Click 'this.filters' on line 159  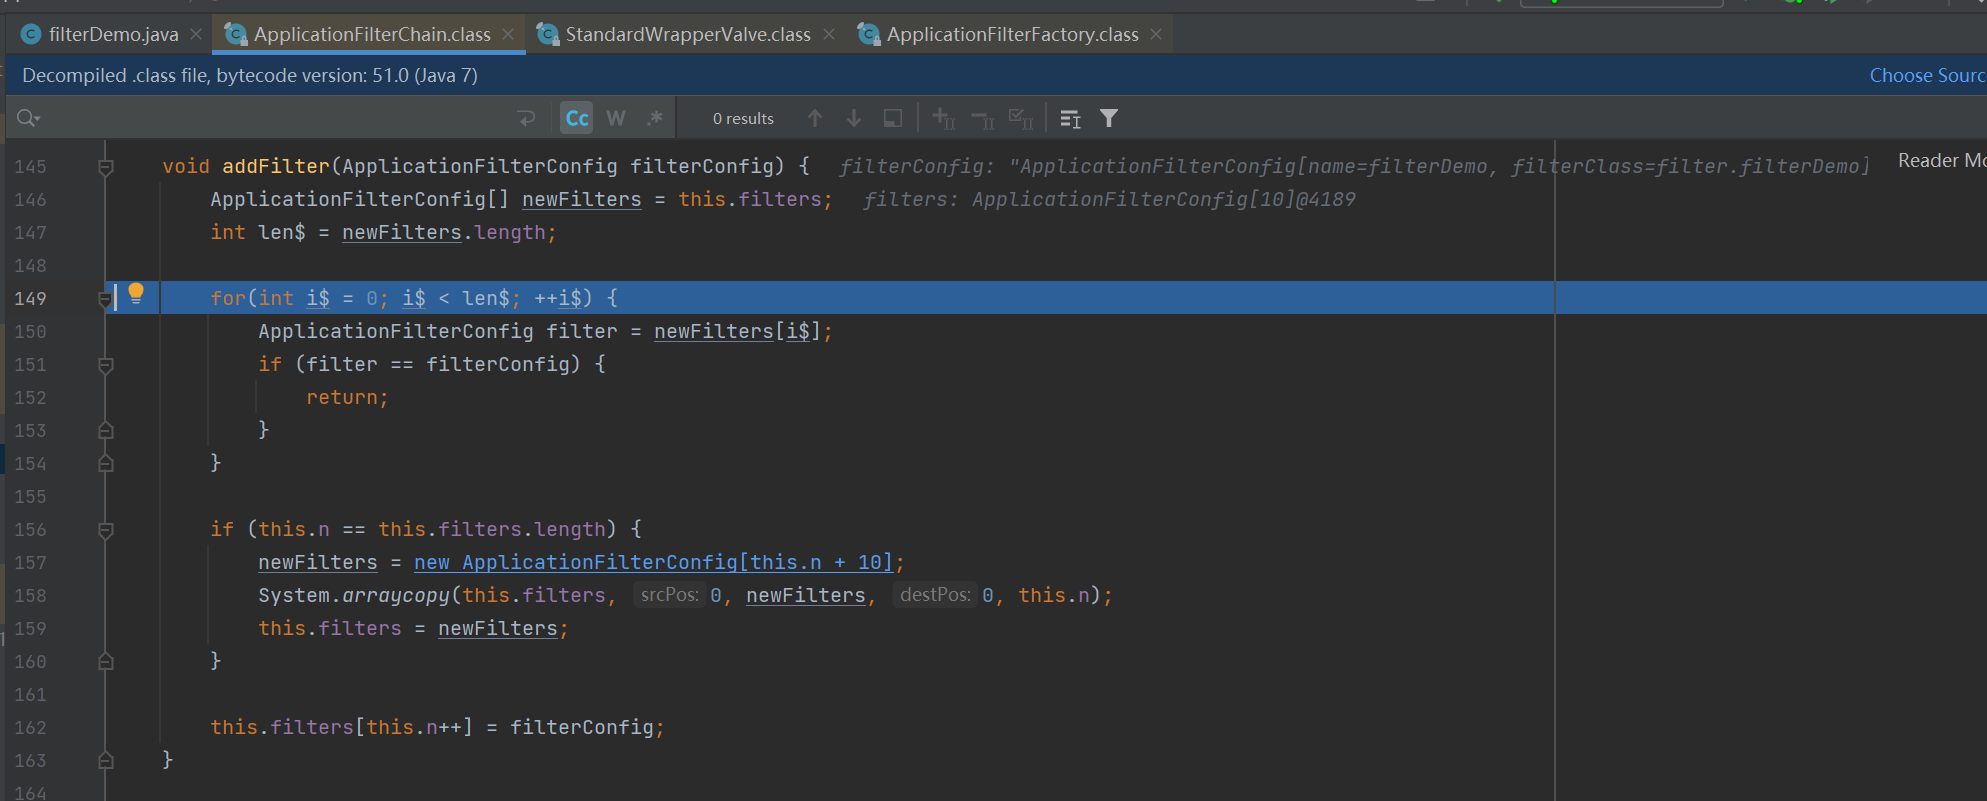click(x=330, y=628)
